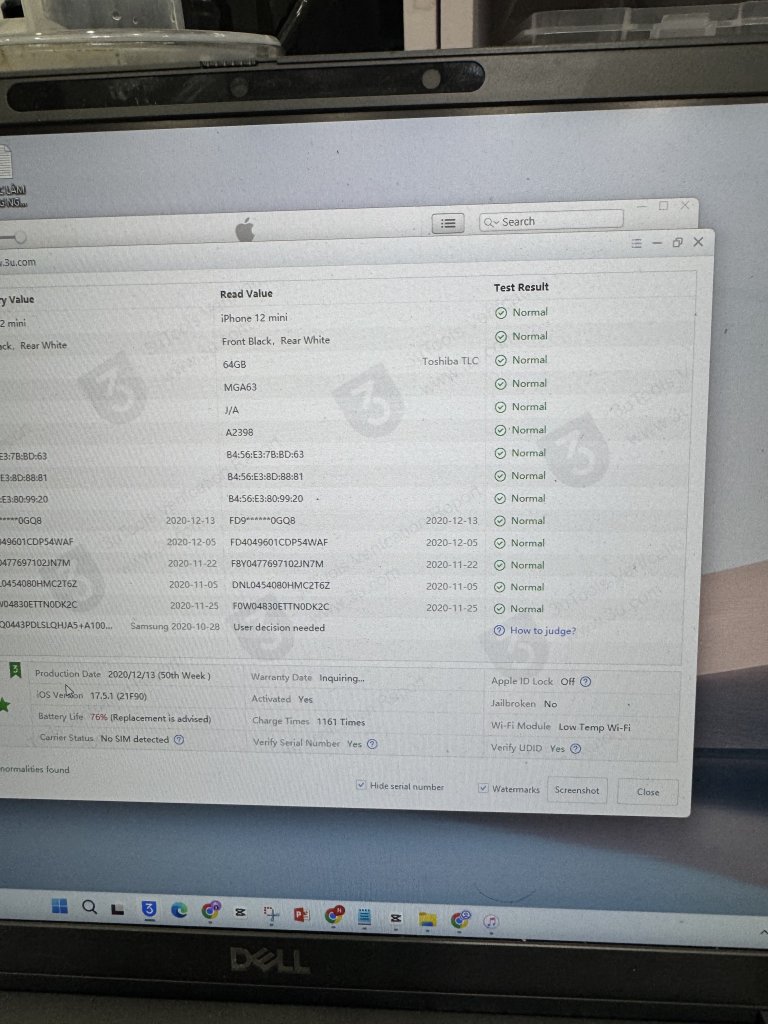
Task: Click the User decision needed text
Action: coord(279,628)
